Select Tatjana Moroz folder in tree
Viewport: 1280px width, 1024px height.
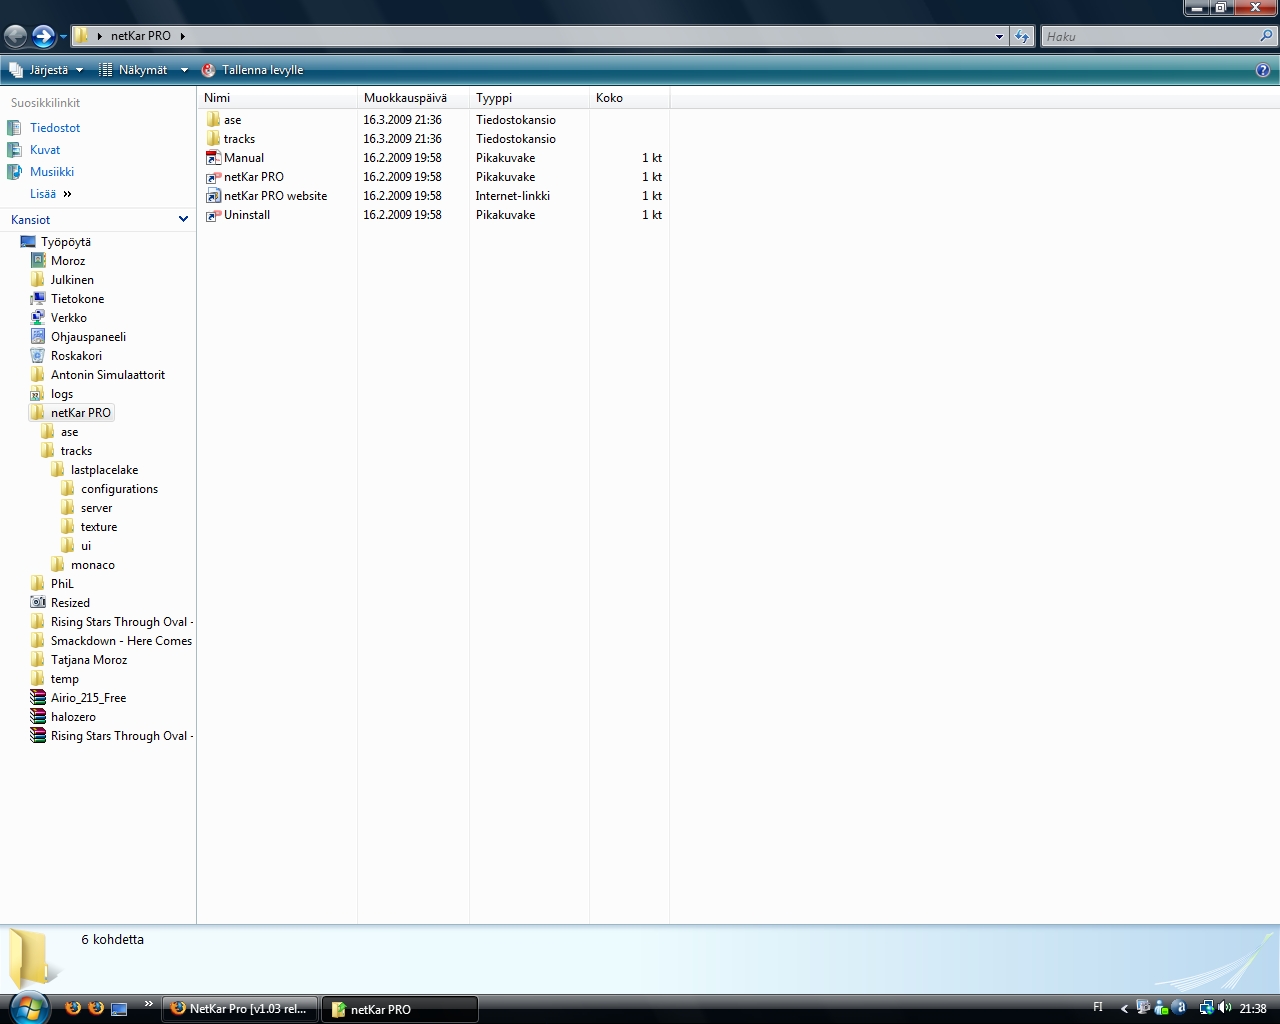89,660
